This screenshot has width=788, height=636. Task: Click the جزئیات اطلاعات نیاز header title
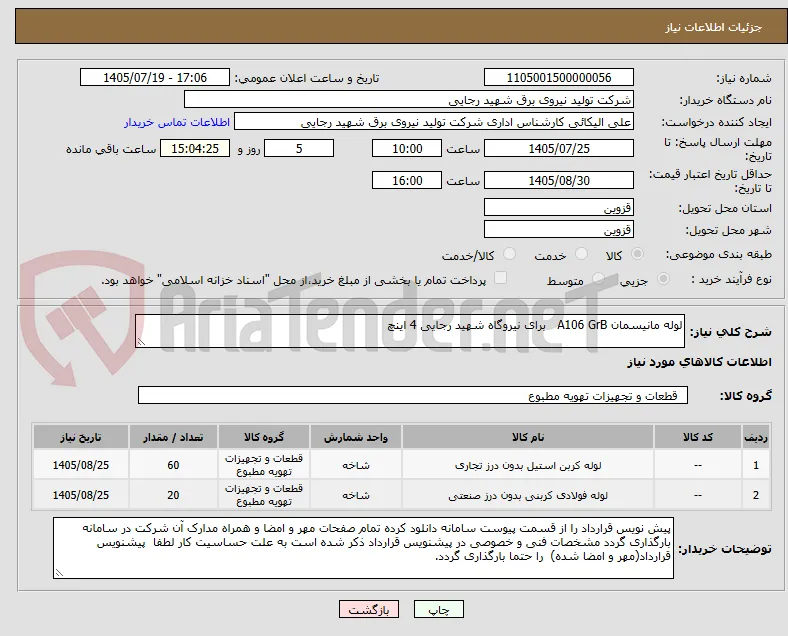[x=713, y=27]
